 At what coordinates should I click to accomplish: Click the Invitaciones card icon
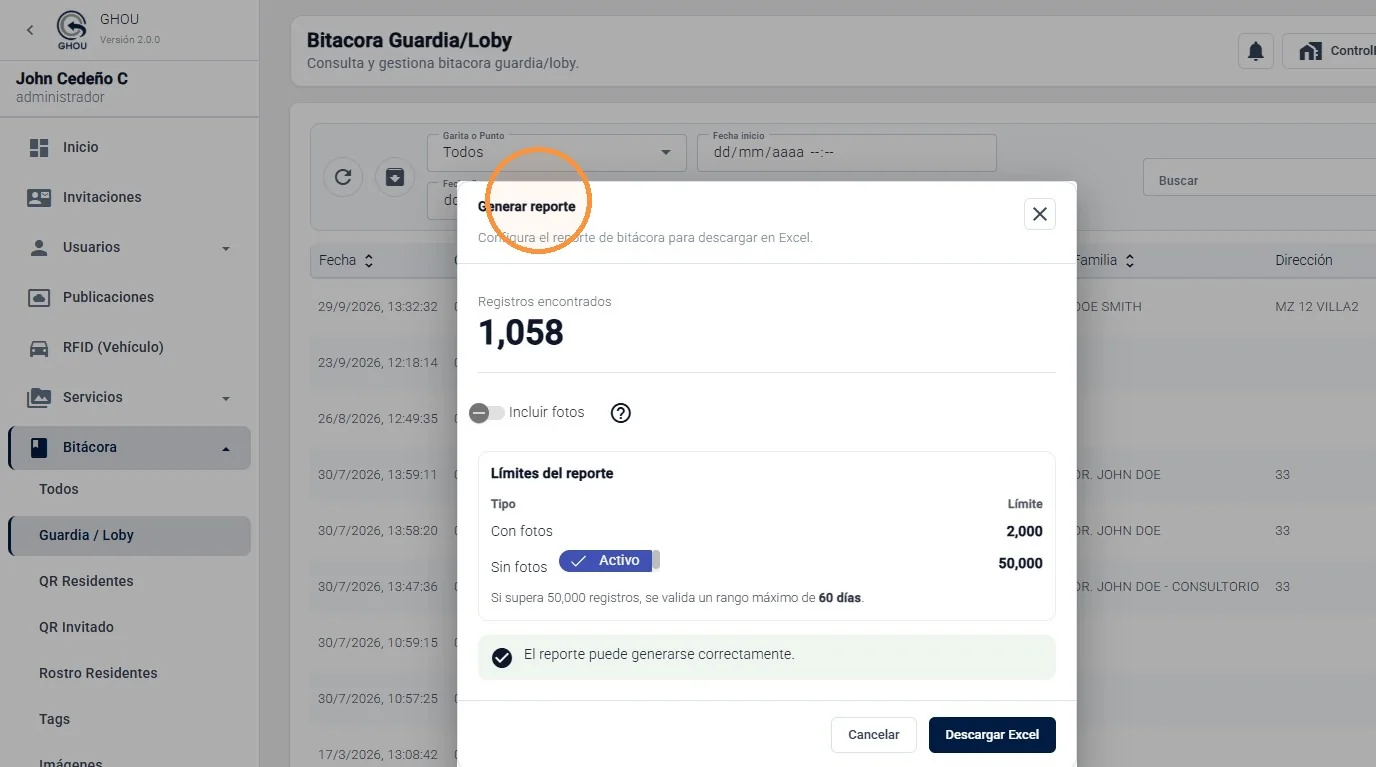(39, 197)
